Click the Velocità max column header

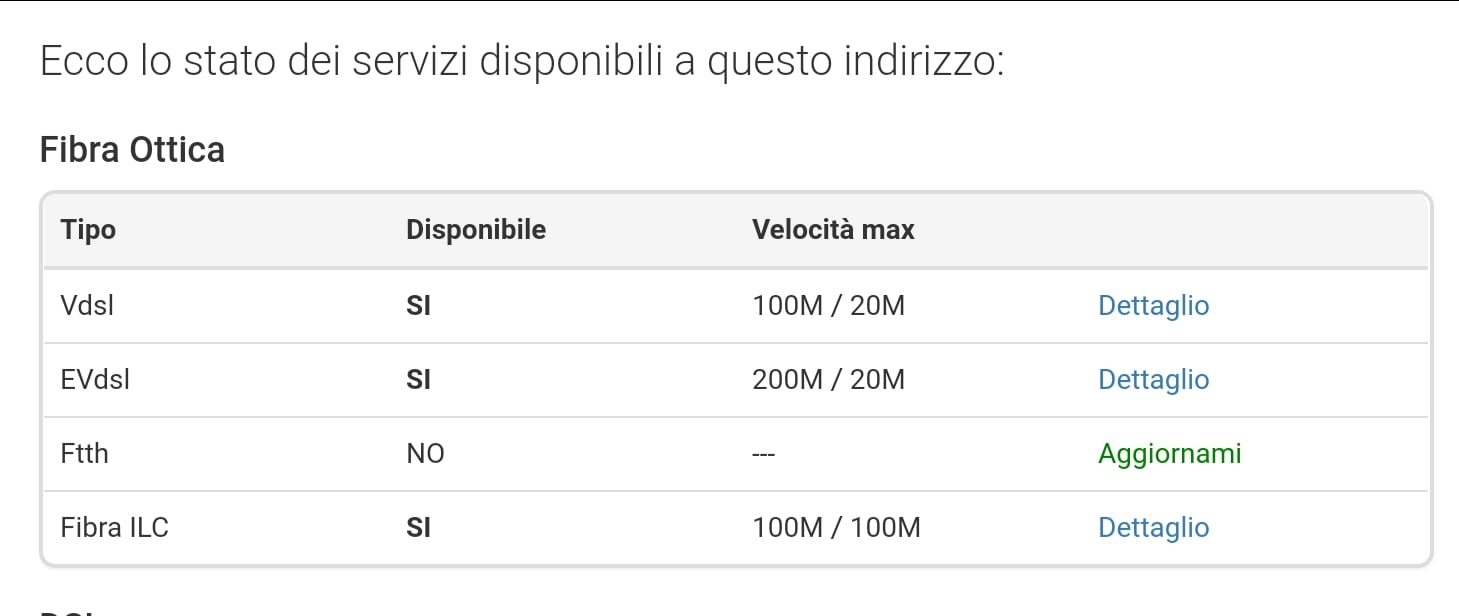coord(833,230)
